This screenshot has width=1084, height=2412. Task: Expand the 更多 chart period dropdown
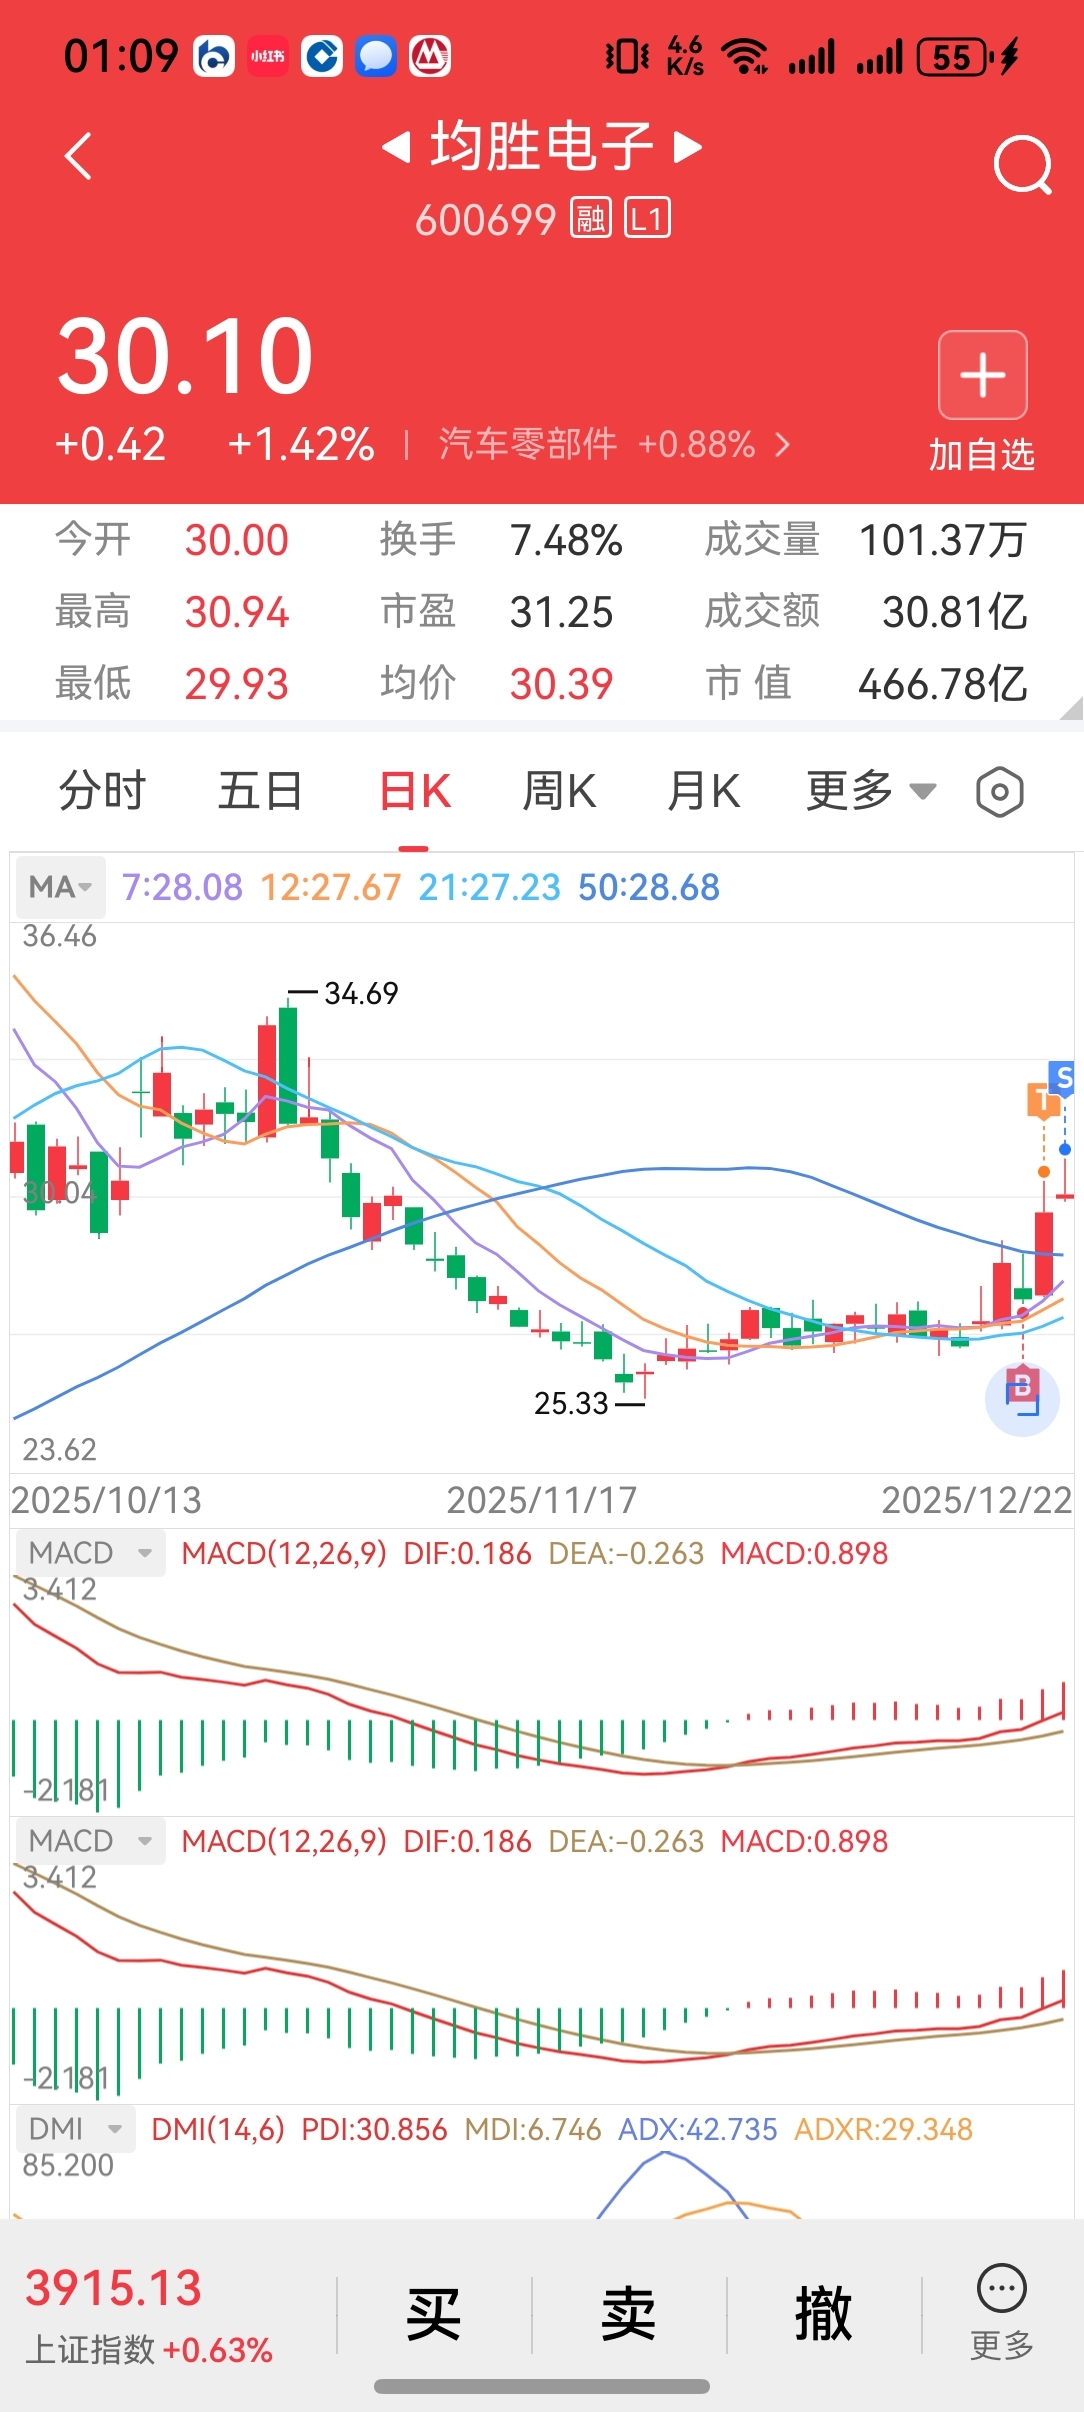tap(871, 792)
